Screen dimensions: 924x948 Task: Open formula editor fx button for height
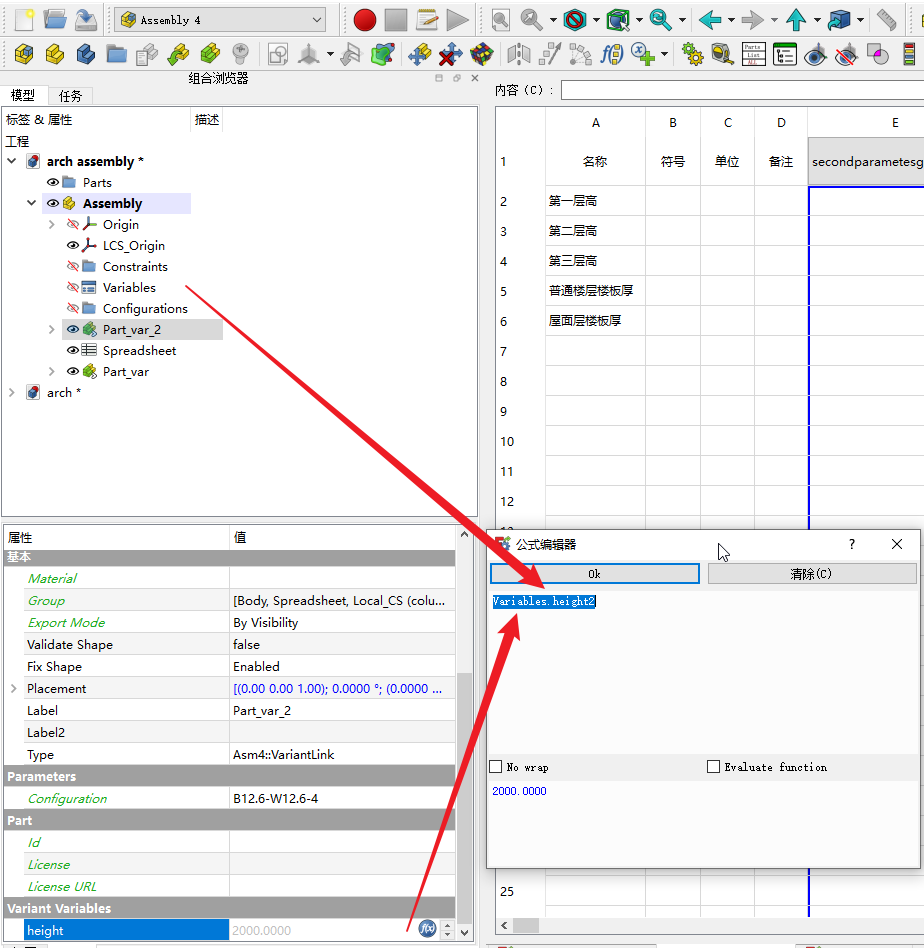pyautogui.click(x=427, y=929)
